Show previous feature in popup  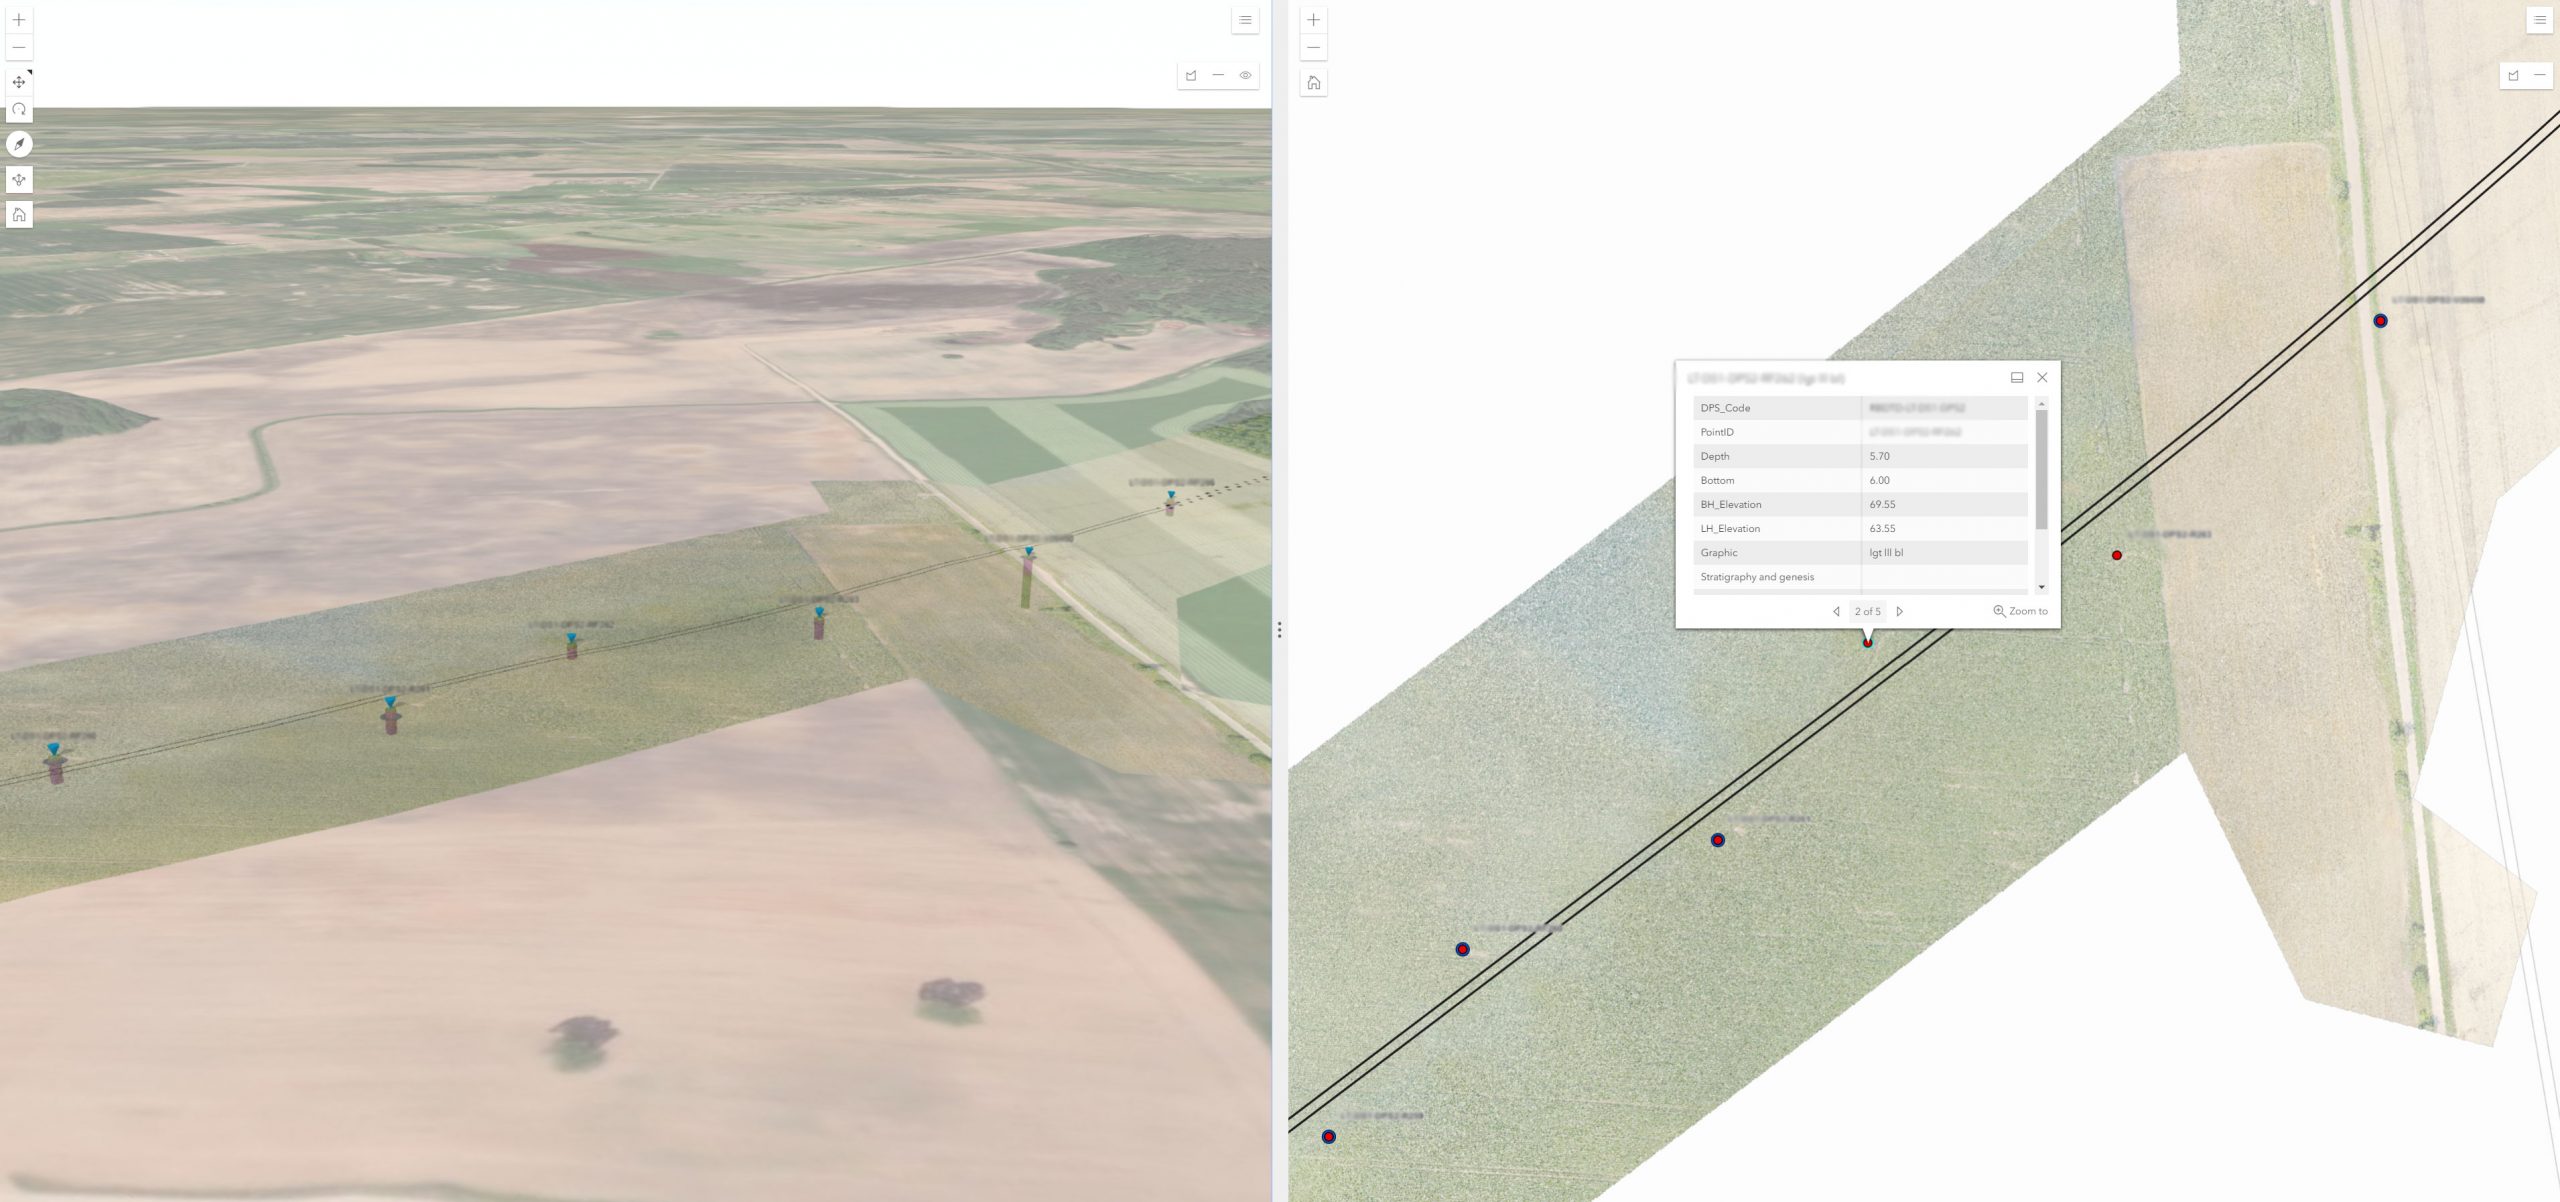[x=1836, y=611]
